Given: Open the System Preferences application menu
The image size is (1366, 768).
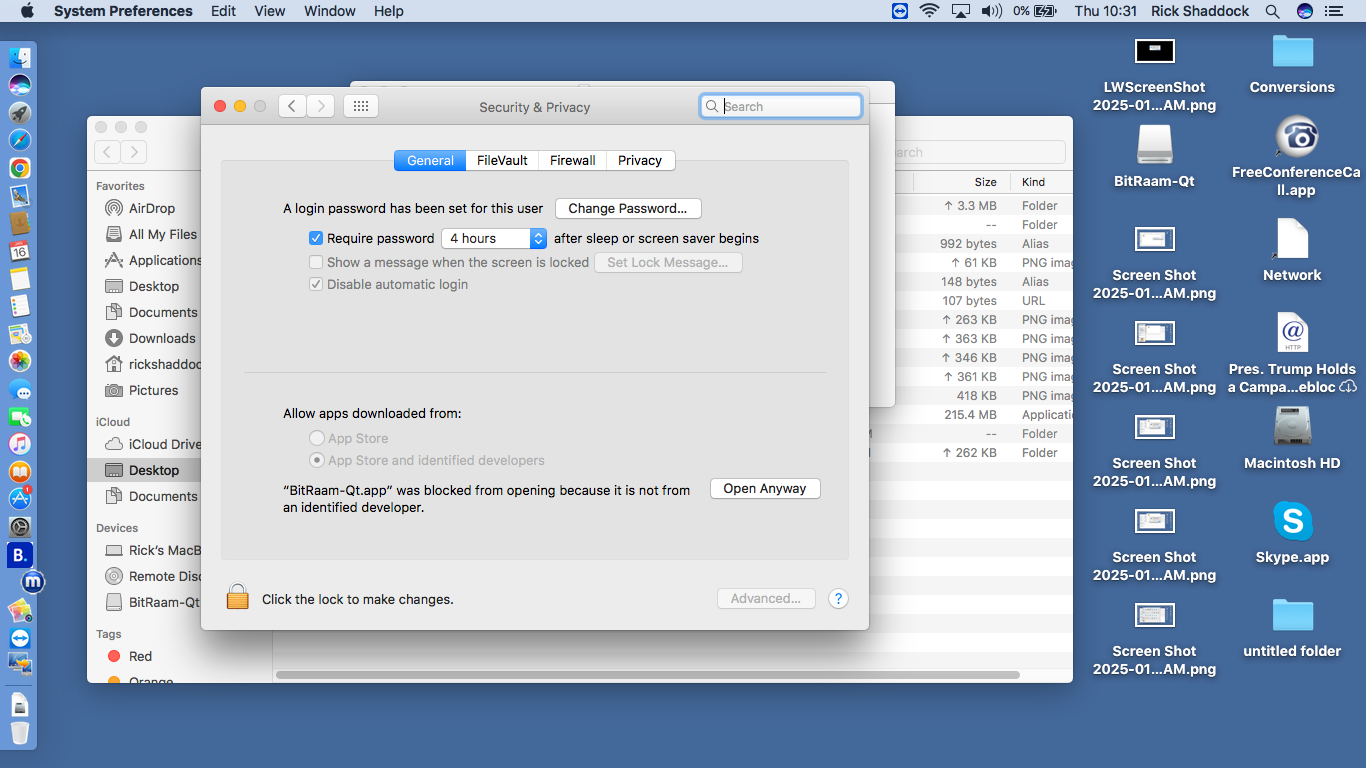Looking at the screenshot, I should (123, 11).
